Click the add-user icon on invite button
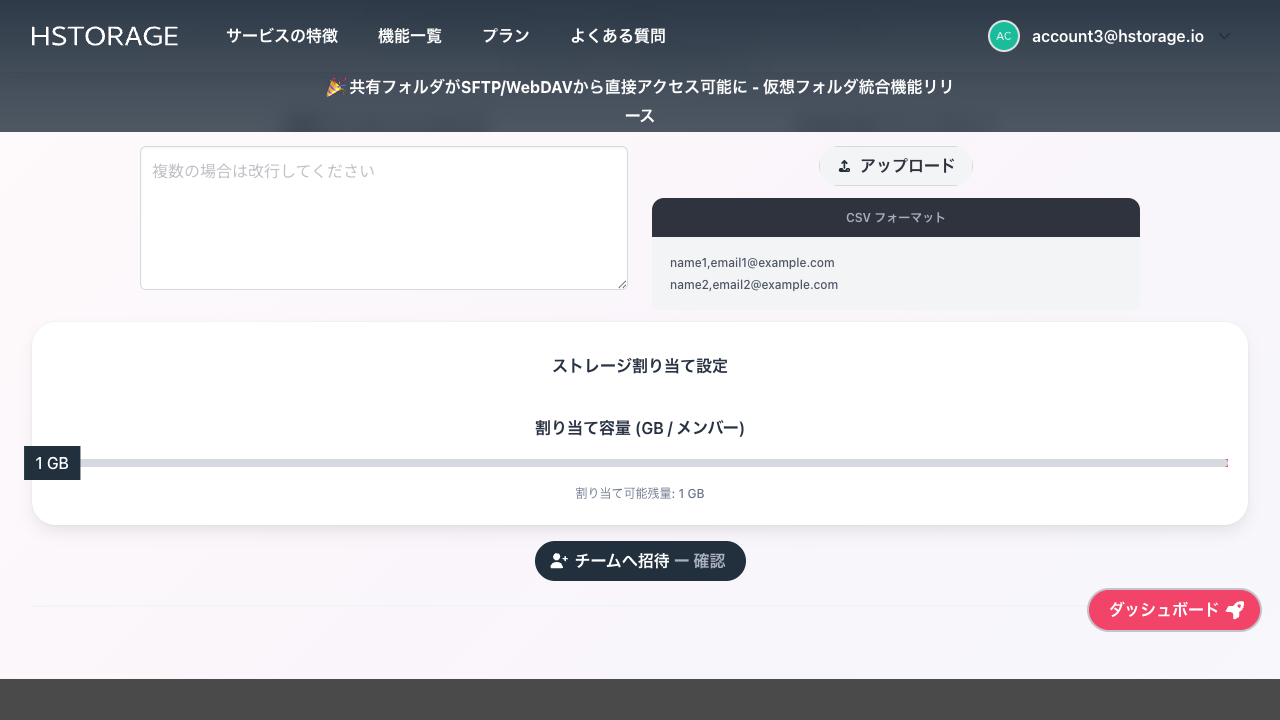This screenshot has height=720, width=1280. click(559, 561)
